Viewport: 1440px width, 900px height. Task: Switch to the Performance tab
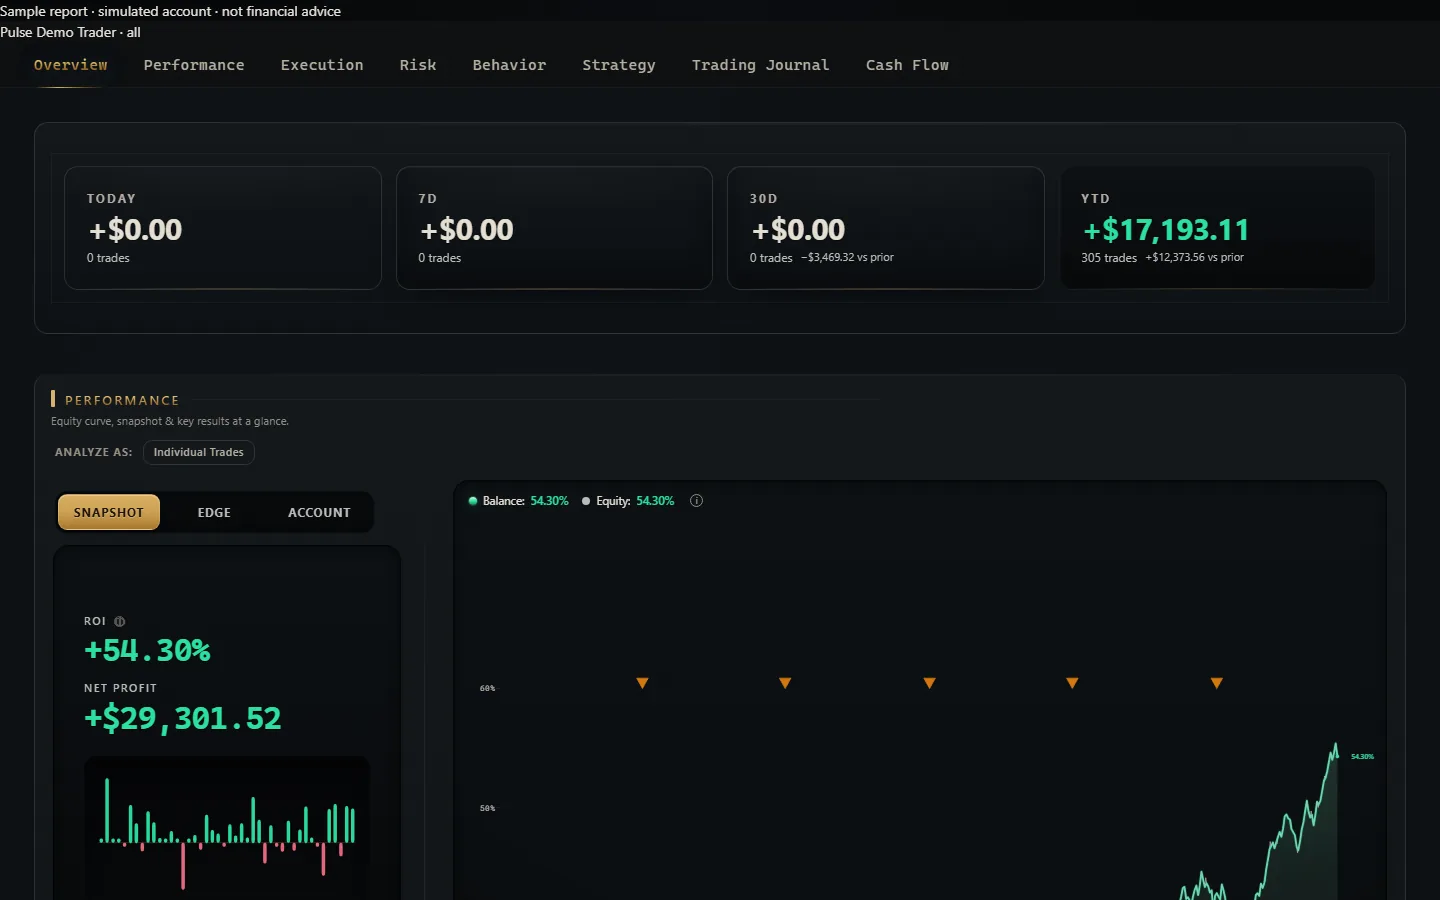(194, 65)
